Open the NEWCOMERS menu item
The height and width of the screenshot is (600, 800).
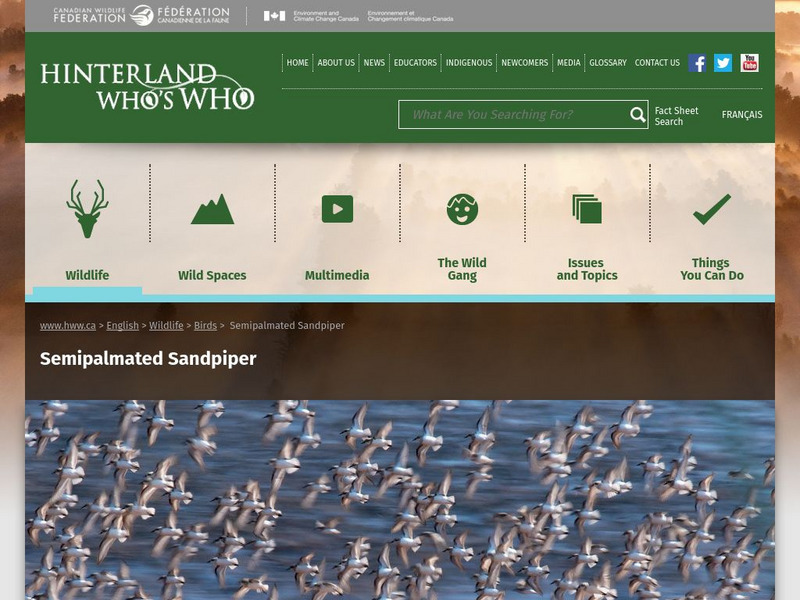point(524,63)
